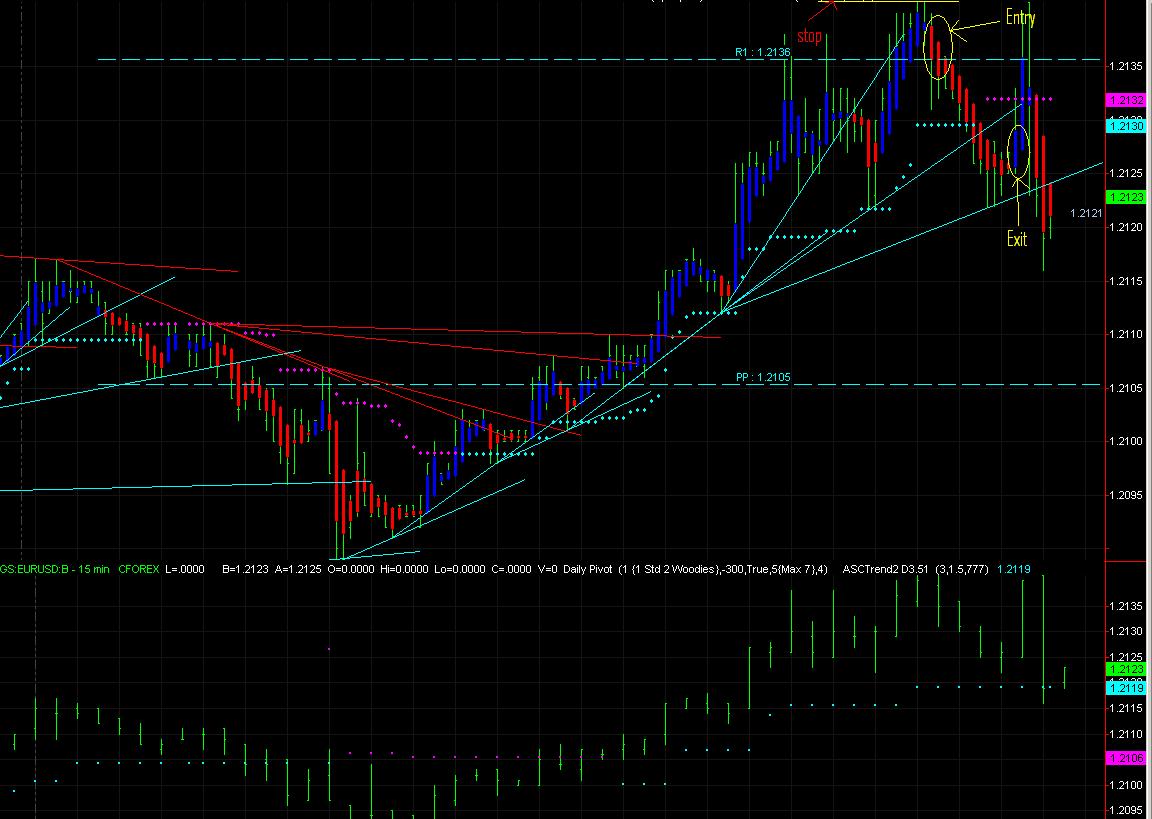
Task: Open the Daily Pivot indicator label
Action: [695, 569]
